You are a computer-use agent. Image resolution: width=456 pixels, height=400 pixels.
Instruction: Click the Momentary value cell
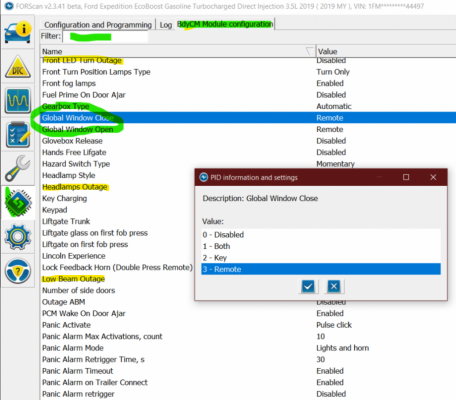coord(335,164)
